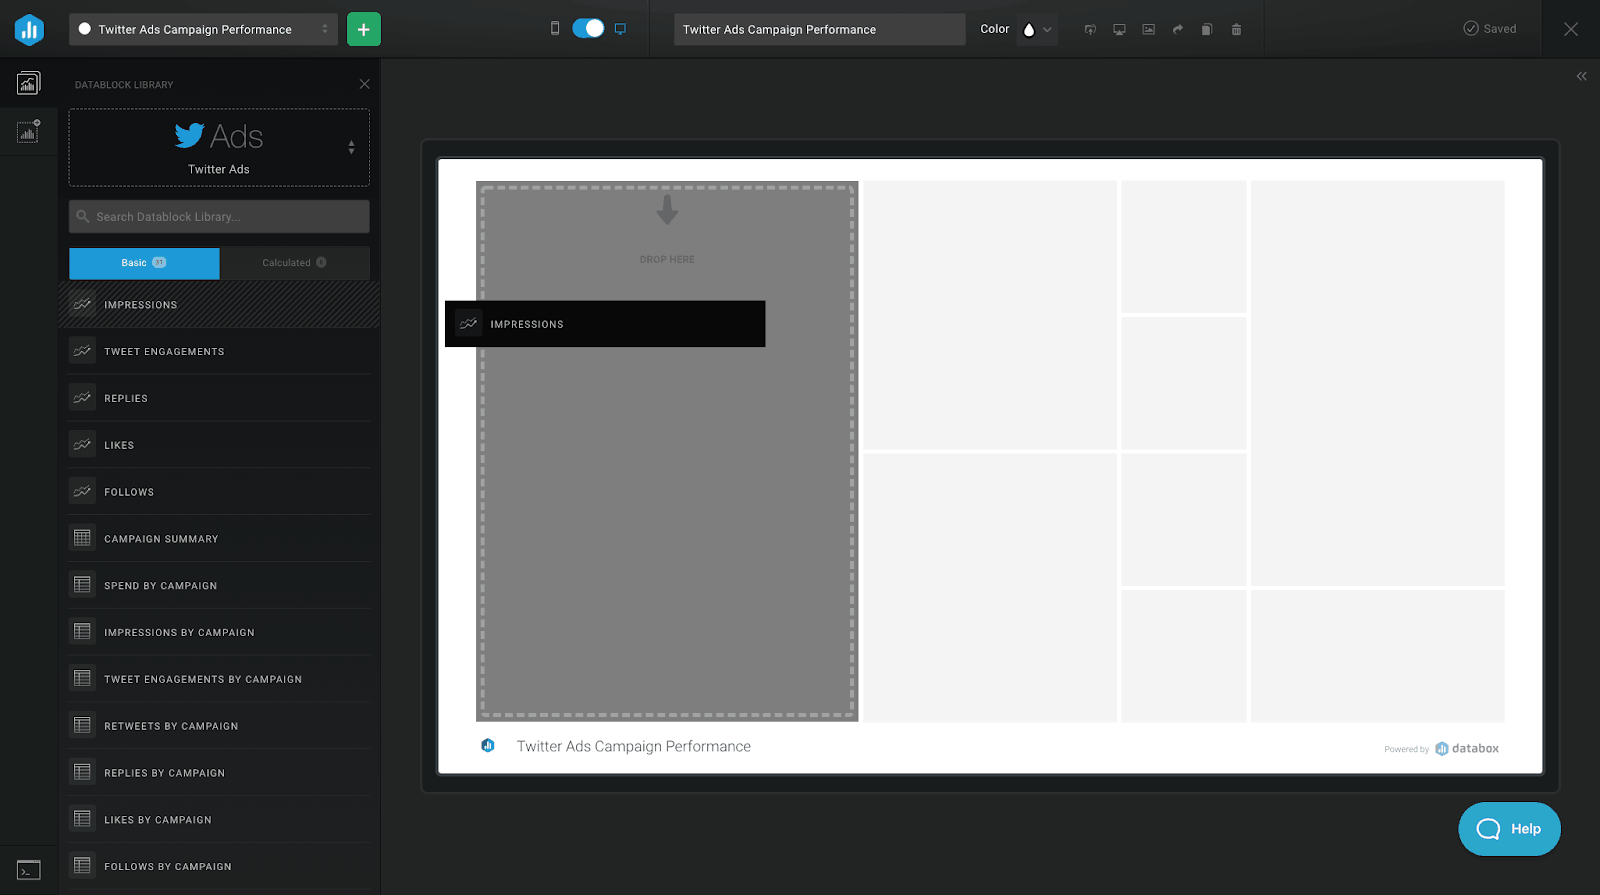
Task: Click the Drop Here placeholder area
Action: 667,451
